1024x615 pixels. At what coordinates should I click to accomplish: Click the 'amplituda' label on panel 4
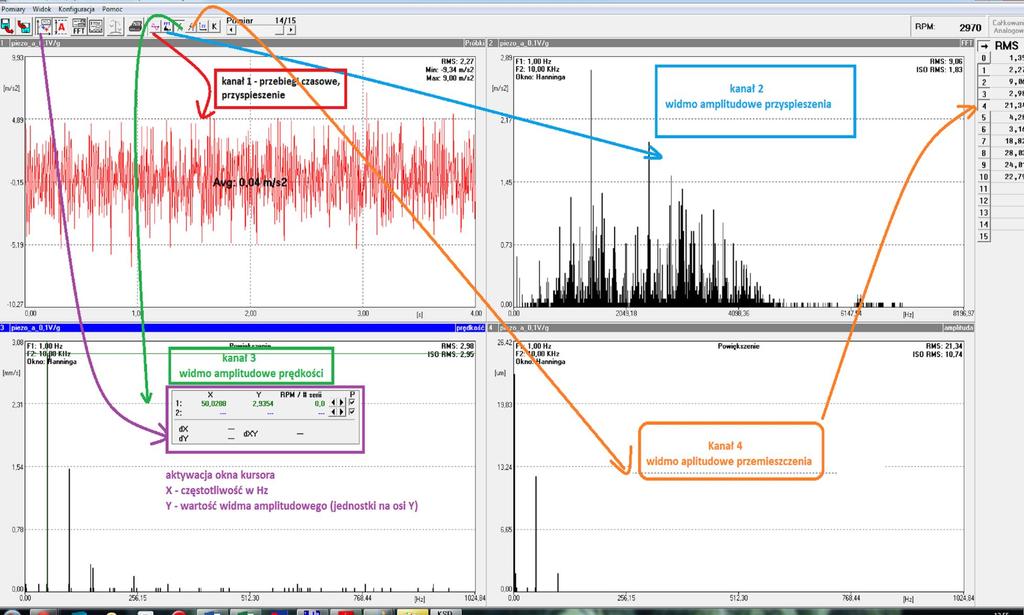(x=959, y=328)
